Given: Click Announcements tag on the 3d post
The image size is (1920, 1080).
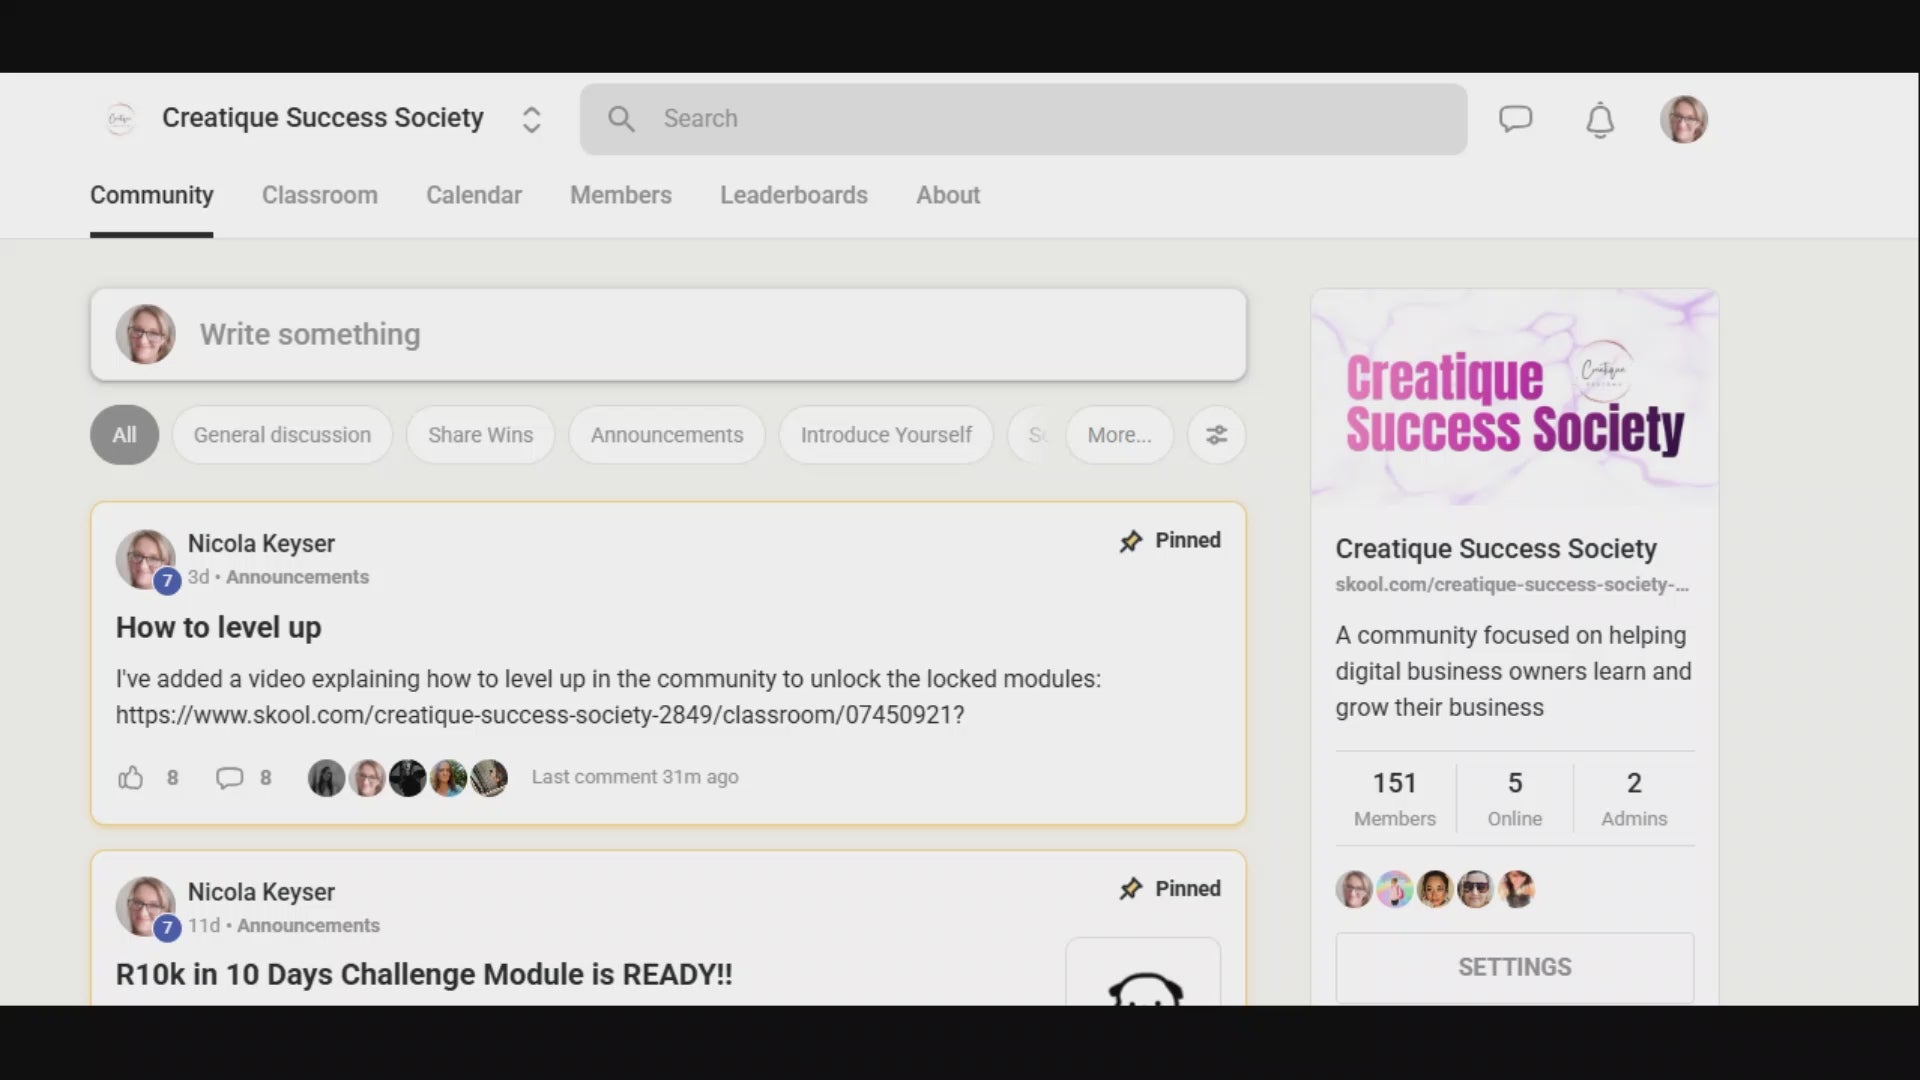Looking at the screenshot, I should click(x=297, y=577).
